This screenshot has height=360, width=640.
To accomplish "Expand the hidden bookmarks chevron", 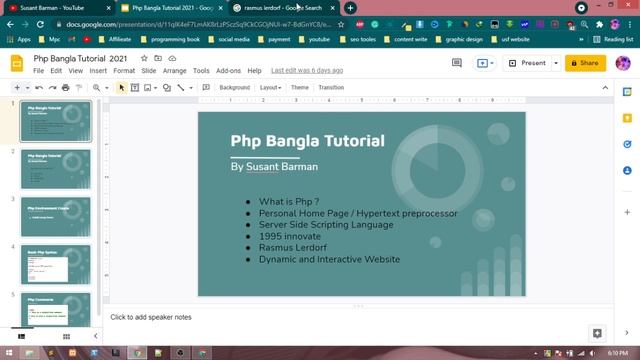I will [x=581, y=40].
